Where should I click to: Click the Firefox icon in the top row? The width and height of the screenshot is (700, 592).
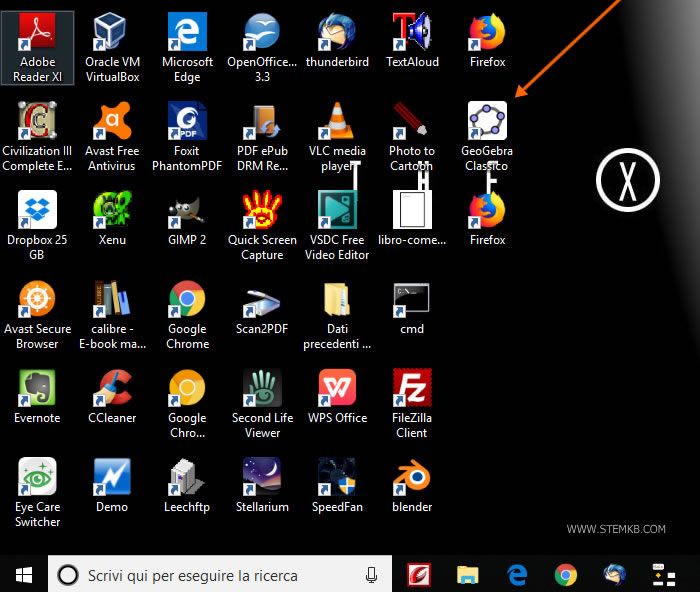coord(487,41)
